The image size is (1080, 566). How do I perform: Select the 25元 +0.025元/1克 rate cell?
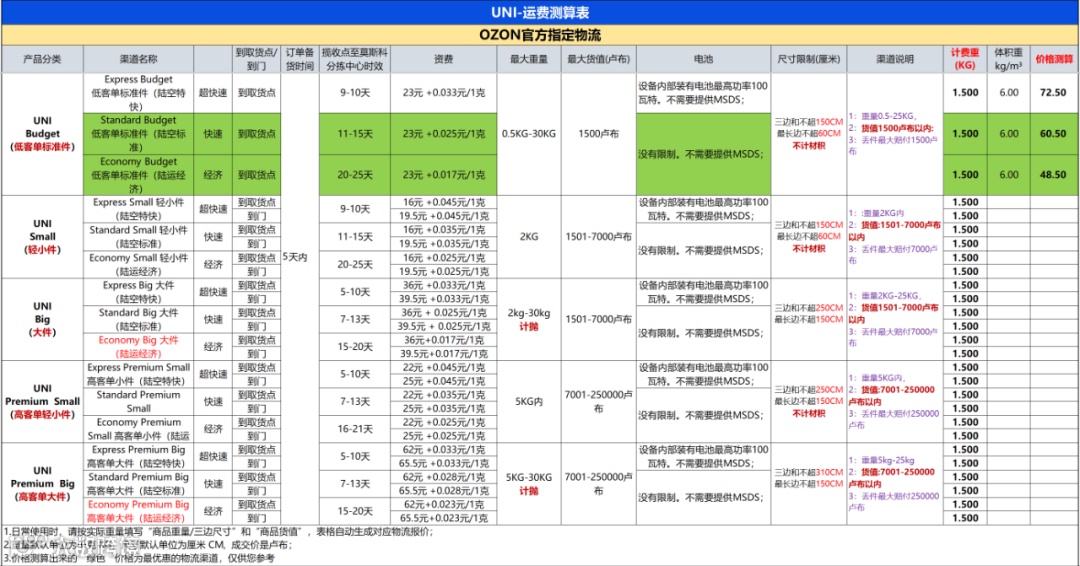pos(444,436)
